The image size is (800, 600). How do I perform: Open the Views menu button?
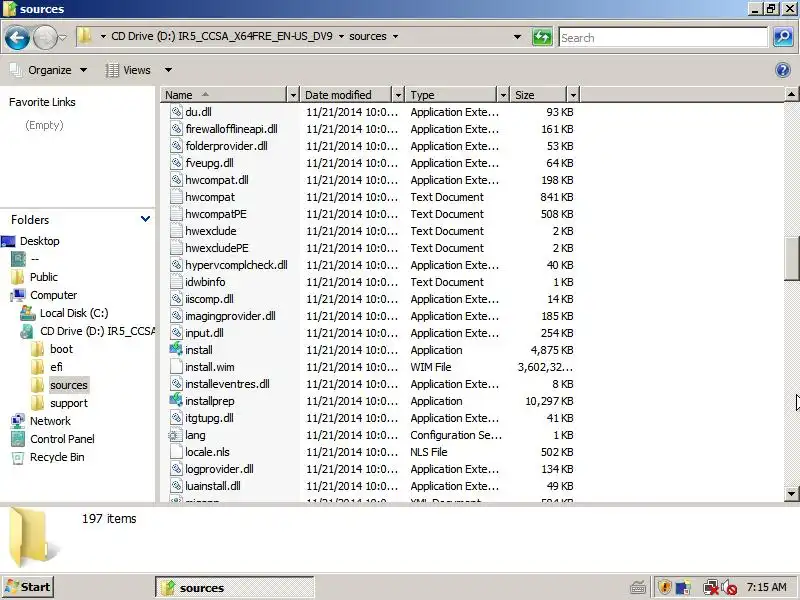(x=128, y=70)
